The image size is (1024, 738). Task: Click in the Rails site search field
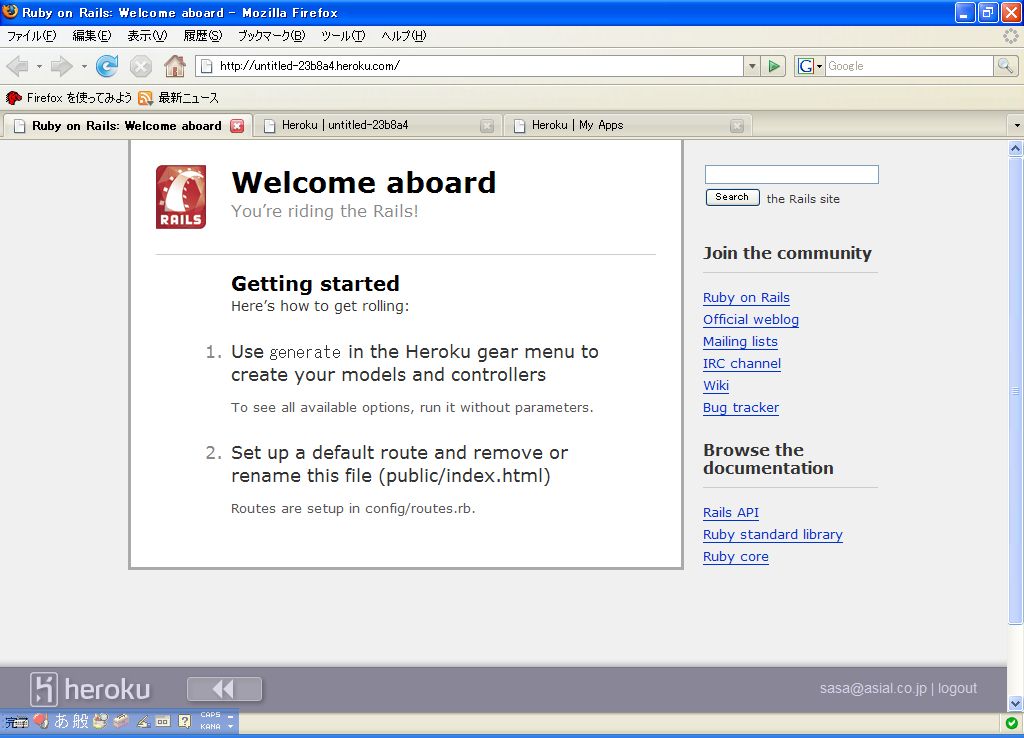click(x=791, y=175)
